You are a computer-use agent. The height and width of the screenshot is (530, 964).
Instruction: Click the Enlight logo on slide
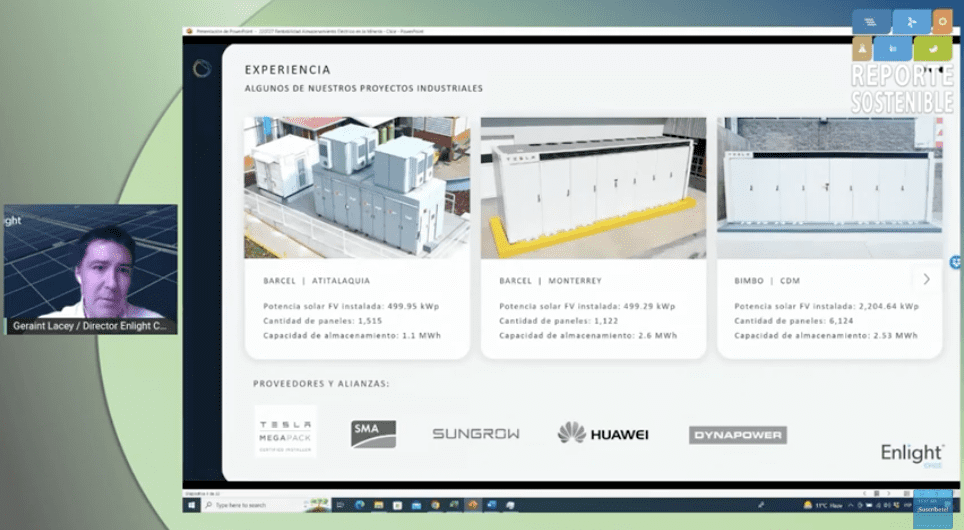[x=911, y=454]
